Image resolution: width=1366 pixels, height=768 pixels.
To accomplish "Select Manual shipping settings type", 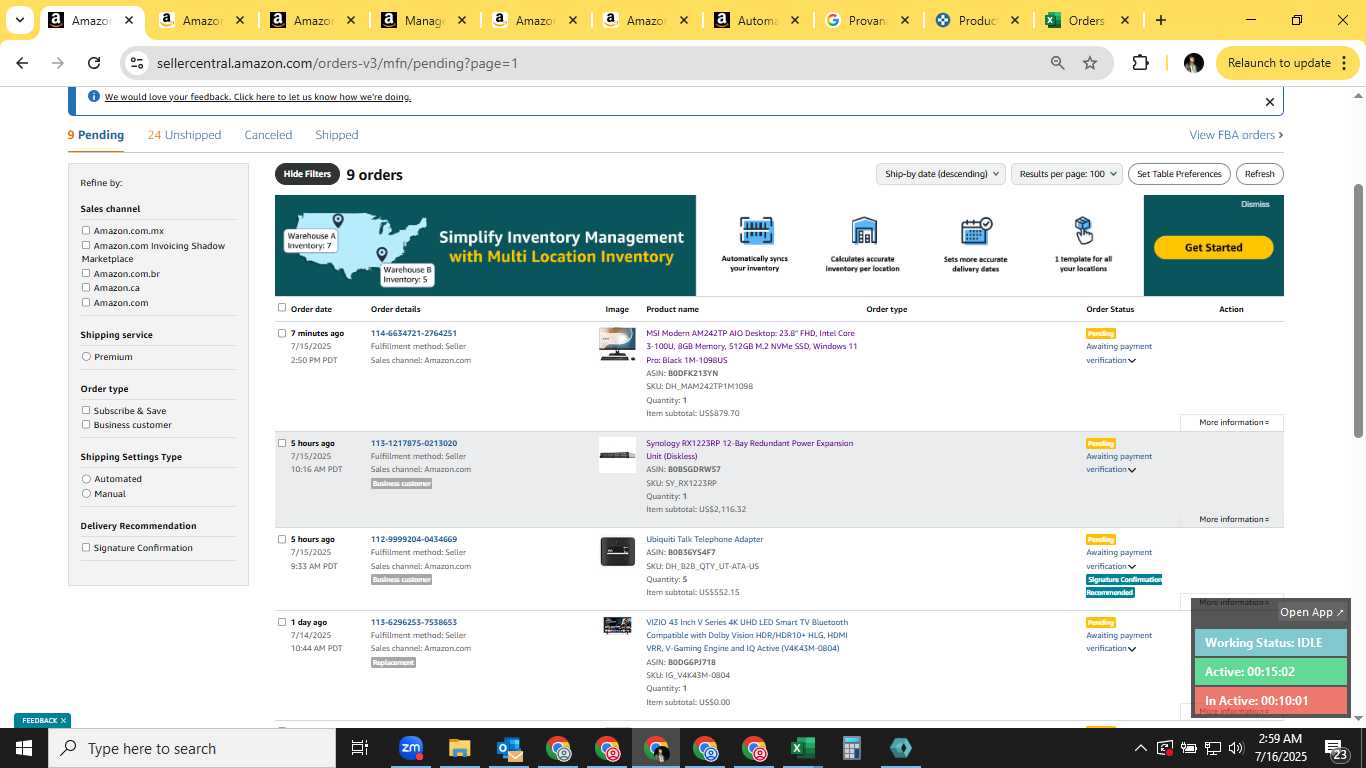I will click(86, 493).
